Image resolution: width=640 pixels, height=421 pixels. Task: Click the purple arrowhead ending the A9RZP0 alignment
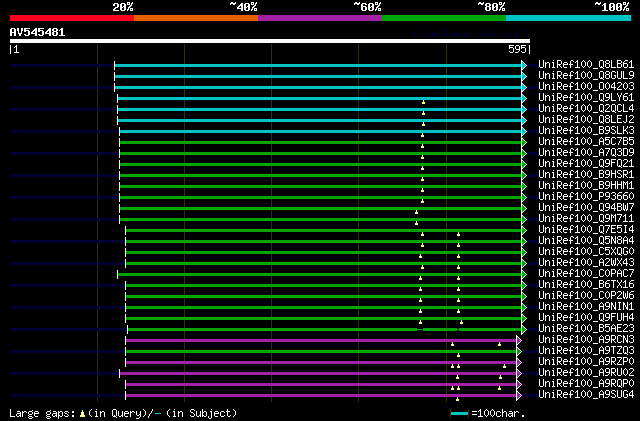tap(519, 363)
